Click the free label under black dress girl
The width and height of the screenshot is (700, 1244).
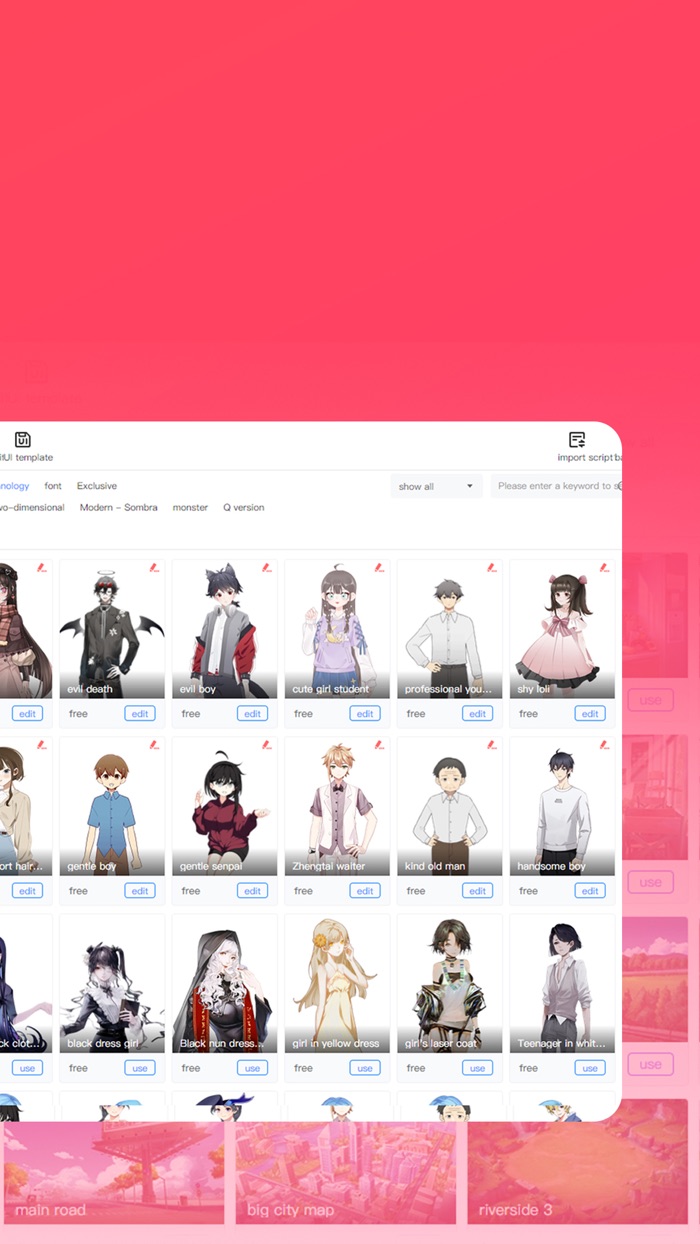coord(78,1068)
